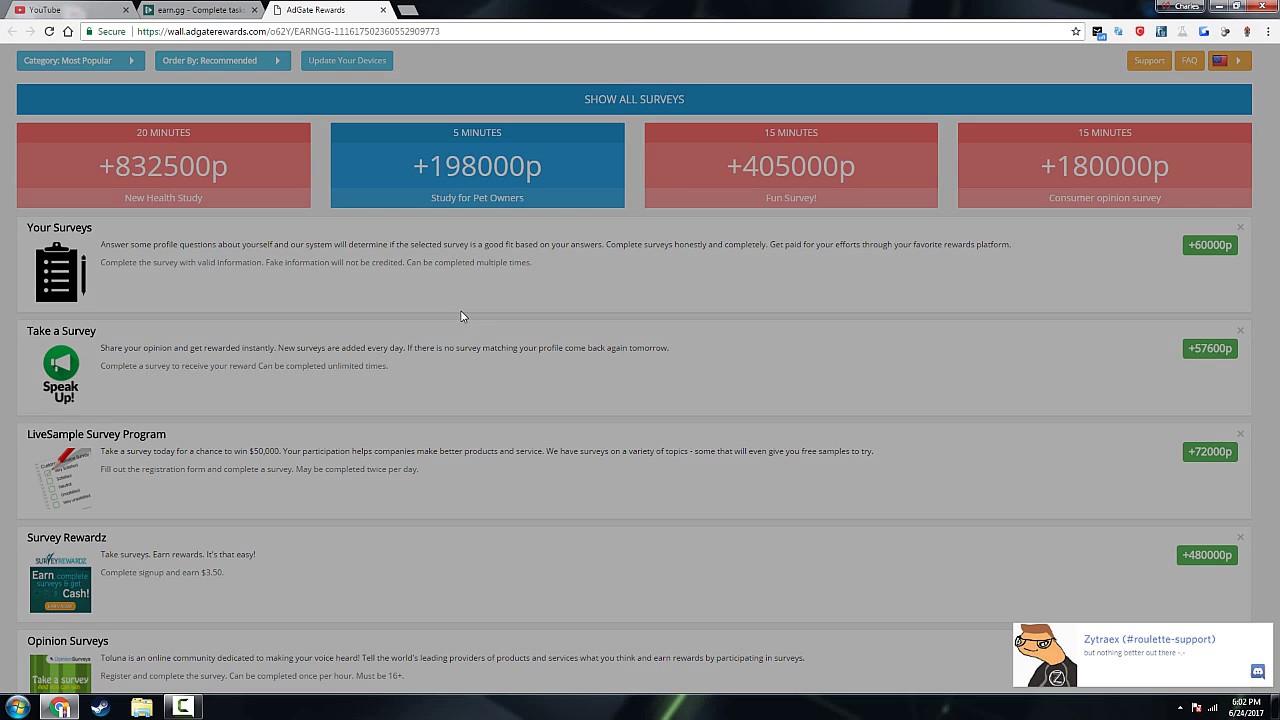Go to the browser home page icon

(x=68, y=31)
